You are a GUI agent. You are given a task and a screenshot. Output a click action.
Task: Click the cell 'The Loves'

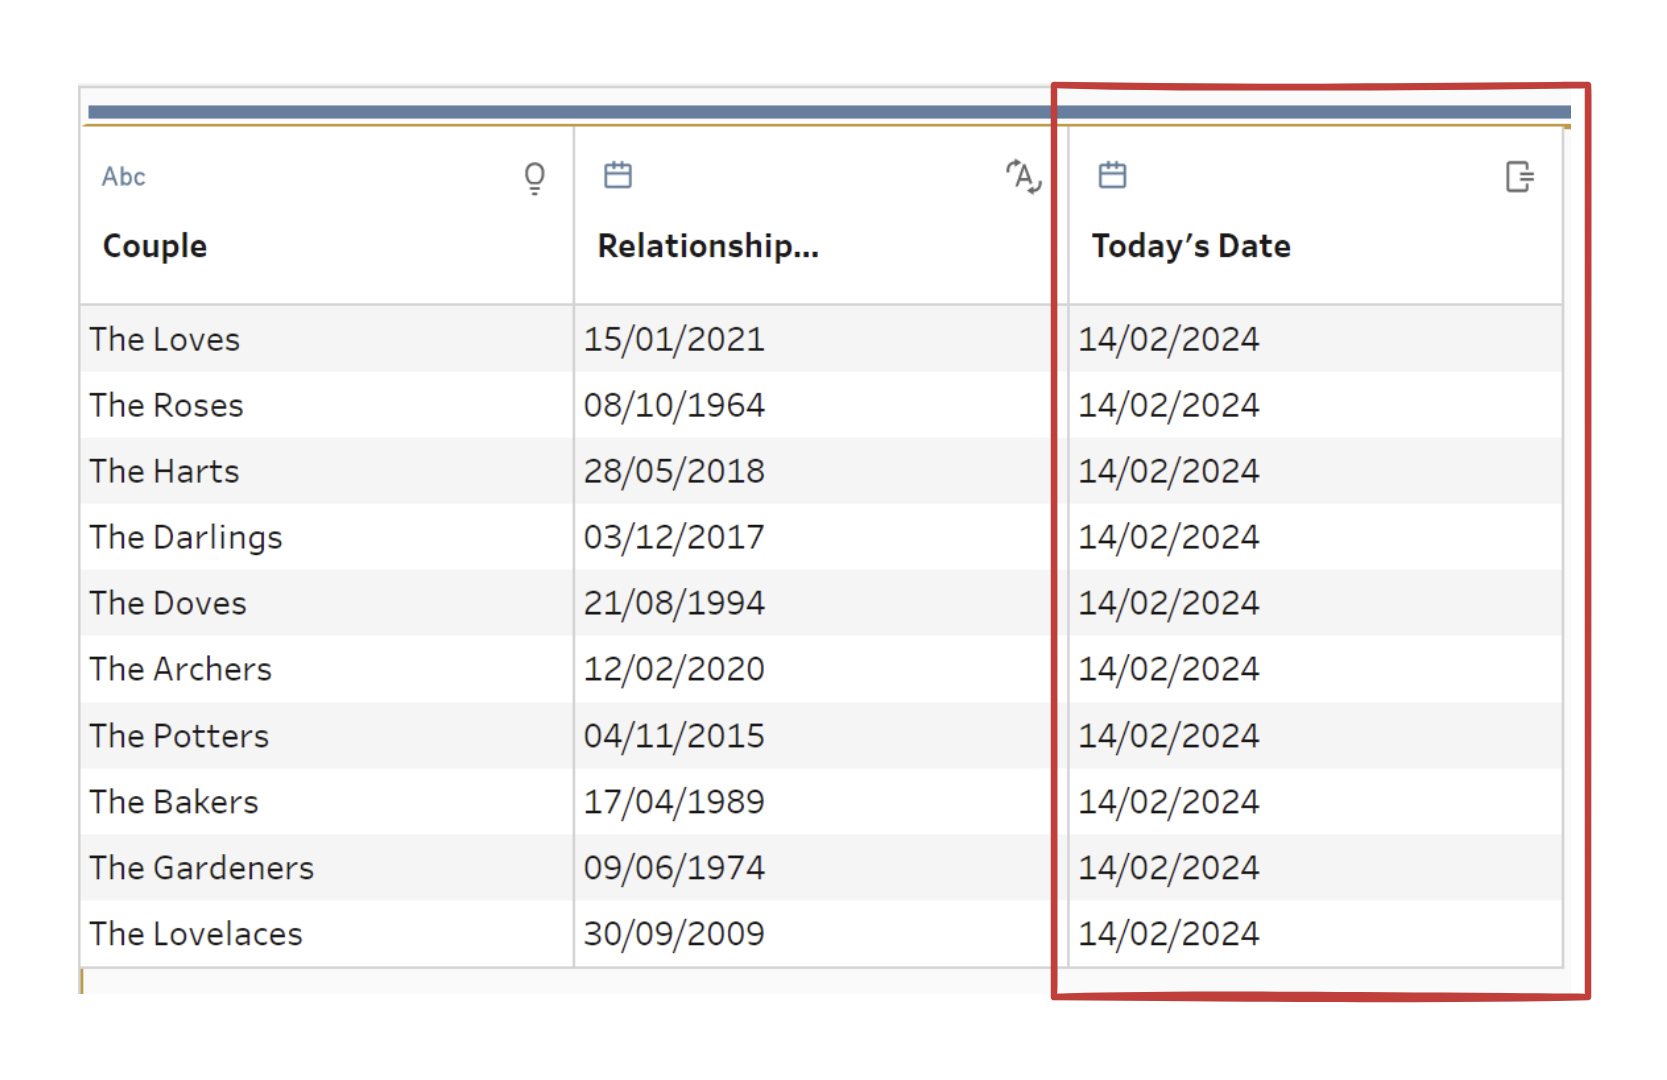[x=165, y=340]
